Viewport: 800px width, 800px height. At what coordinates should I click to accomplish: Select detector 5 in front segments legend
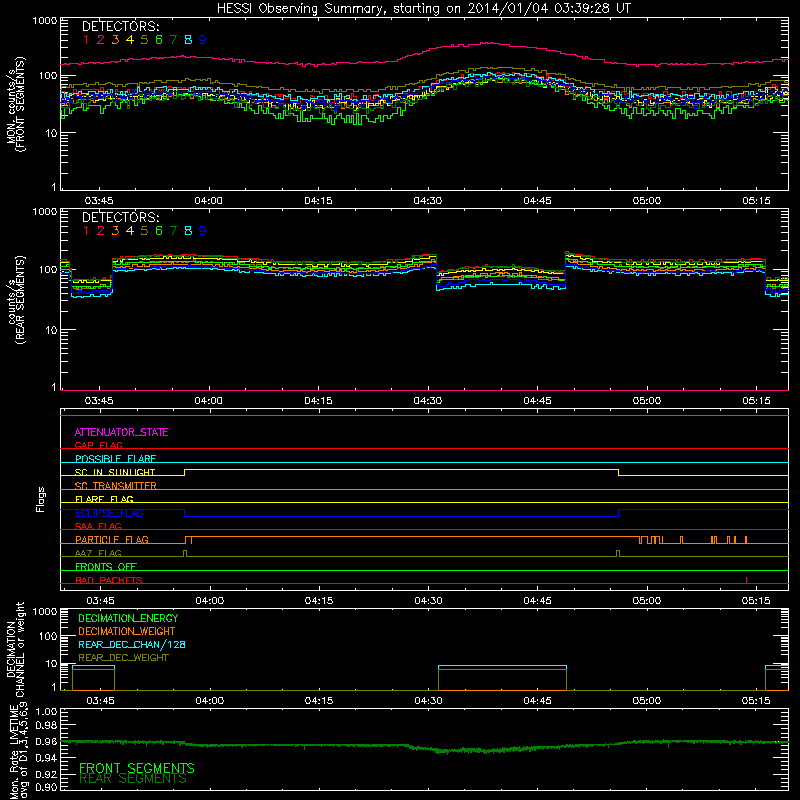pyautogui.click(x=144, y=40)
